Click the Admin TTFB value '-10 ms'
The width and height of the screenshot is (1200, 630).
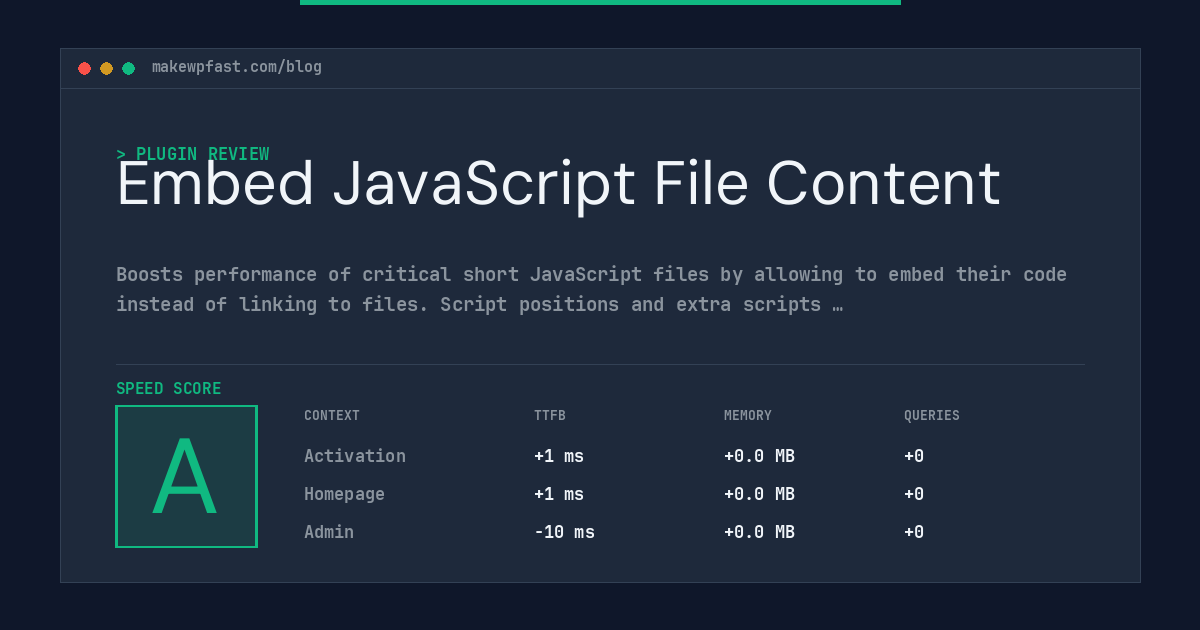[564, 532]
